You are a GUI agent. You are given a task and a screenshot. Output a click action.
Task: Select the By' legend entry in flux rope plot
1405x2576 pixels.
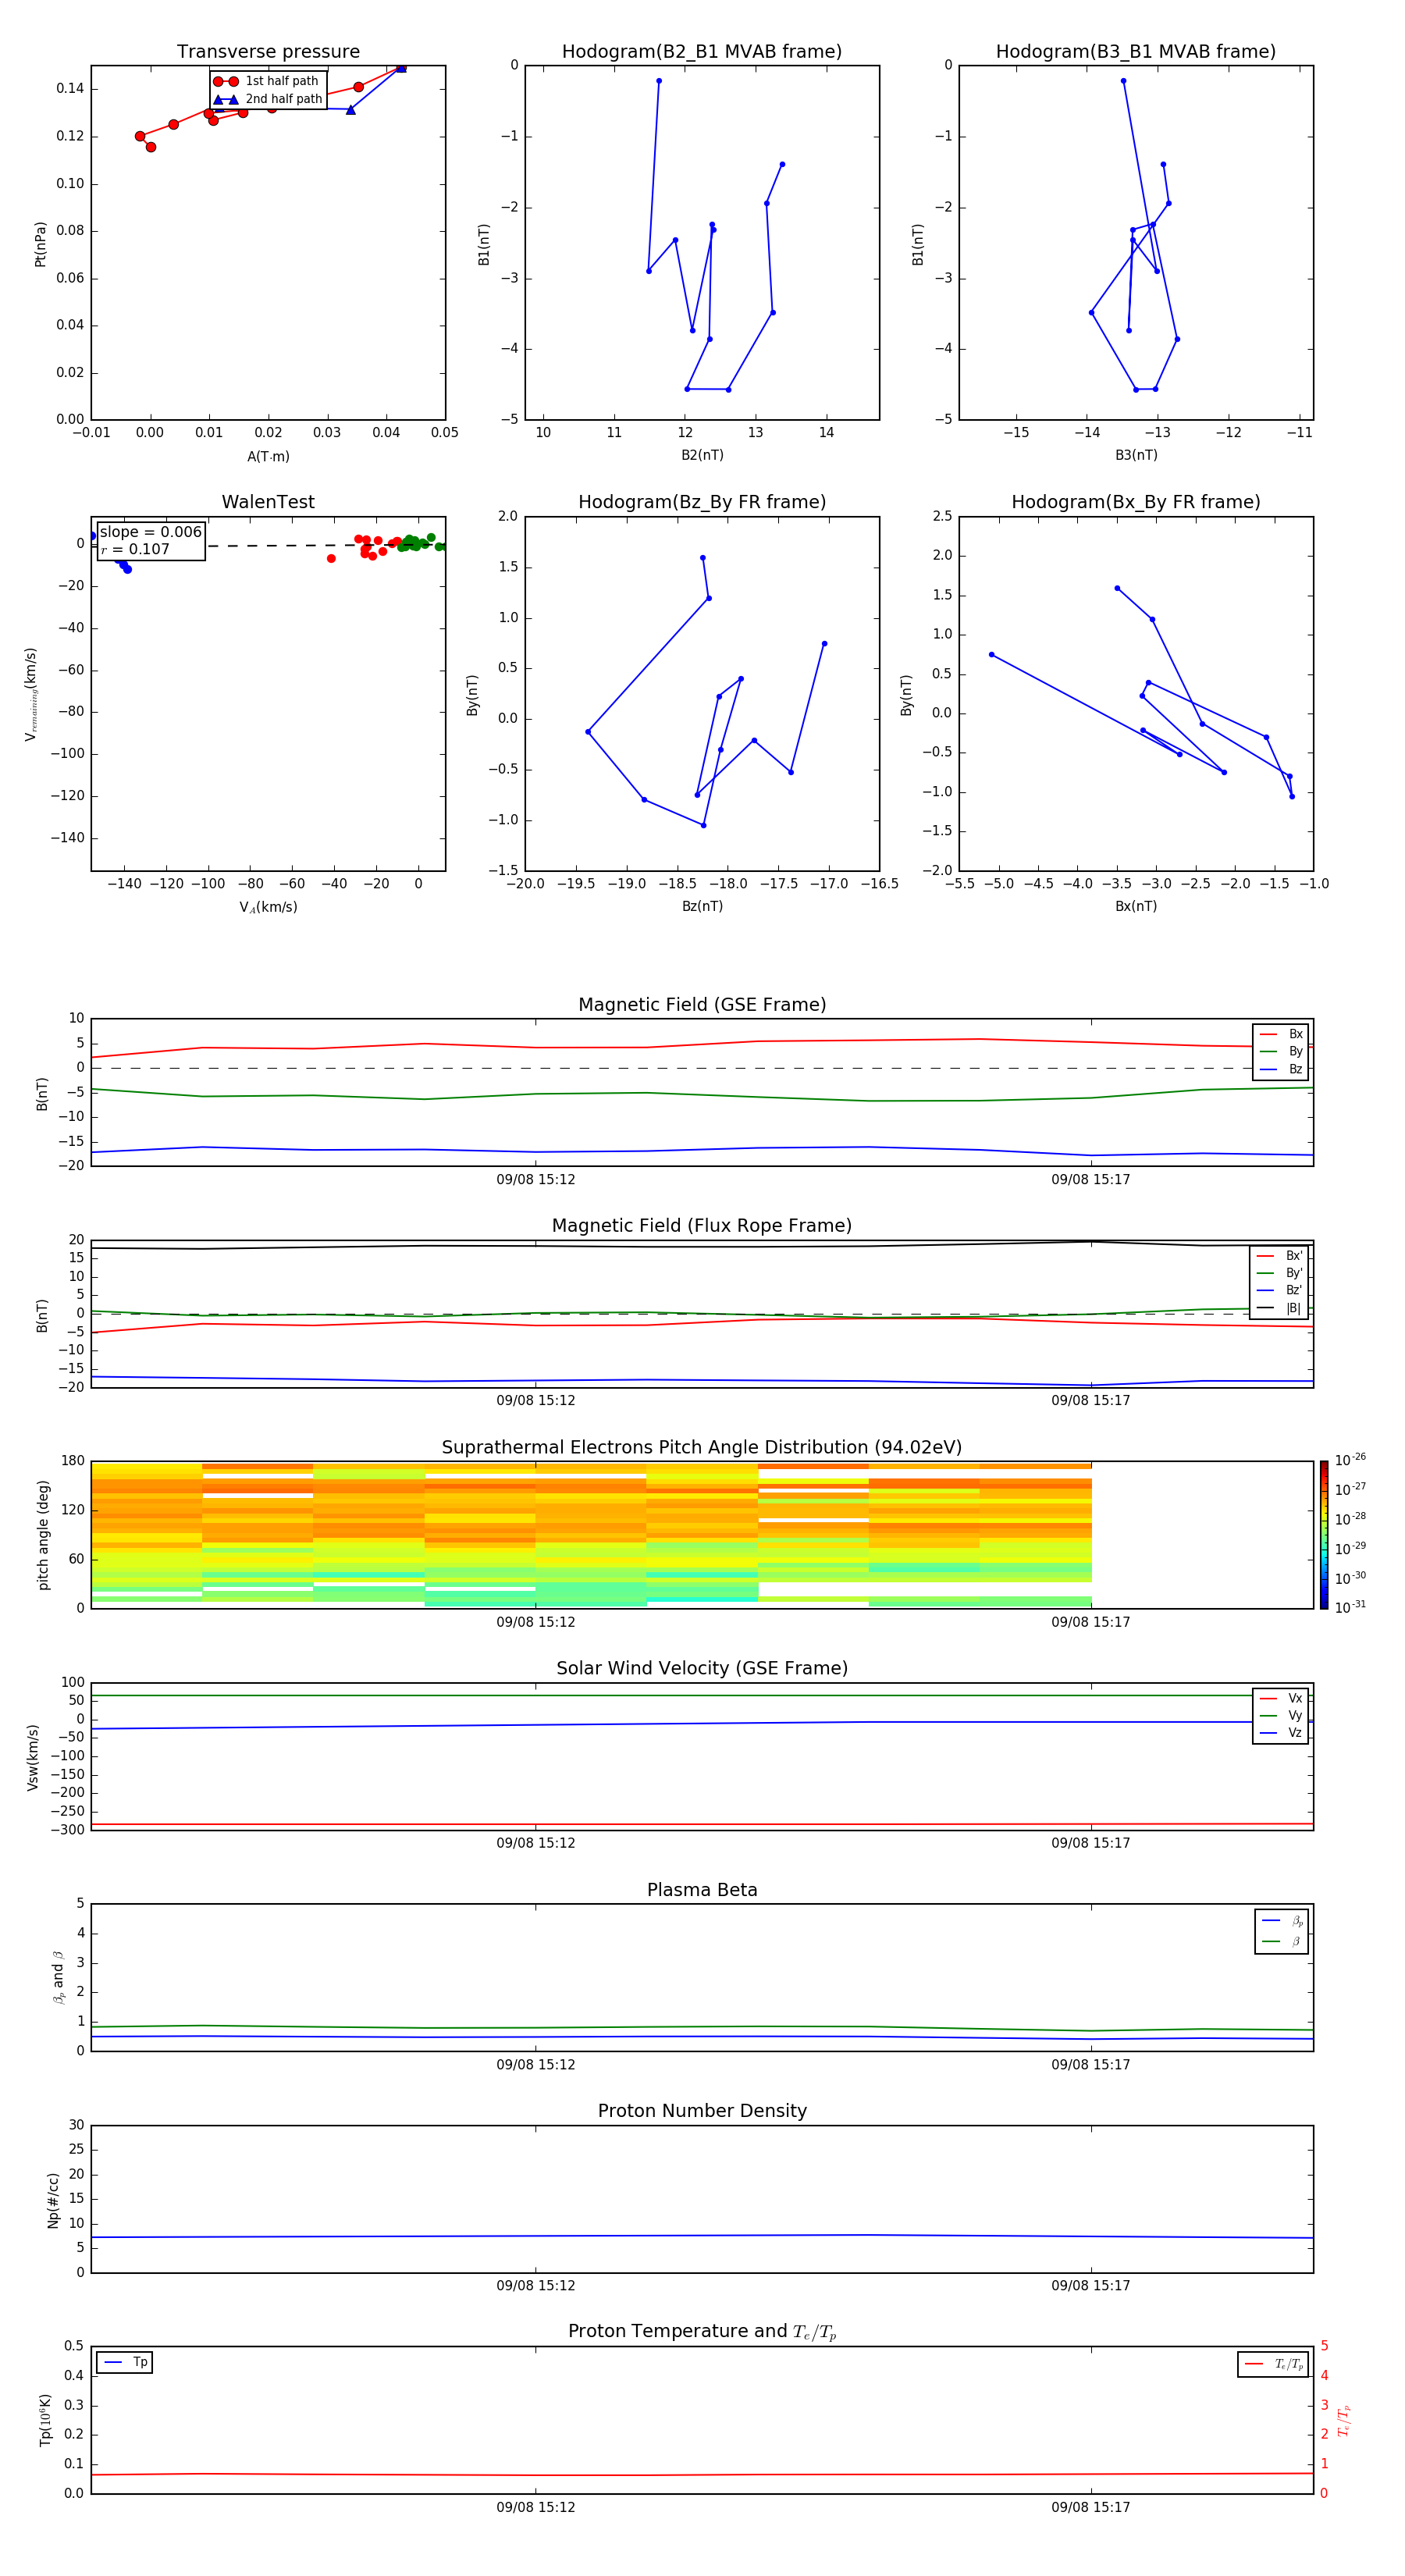(x=1280, y=1273)
